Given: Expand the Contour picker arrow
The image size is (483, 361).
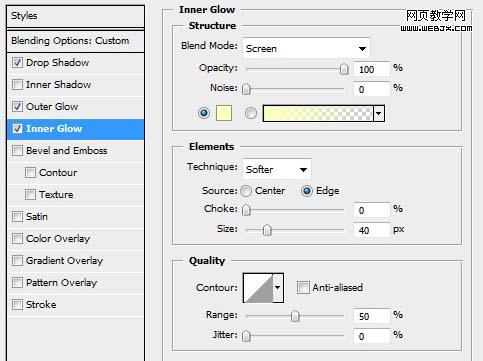Looking at the screenshot, I should click(x=278, y=288).
